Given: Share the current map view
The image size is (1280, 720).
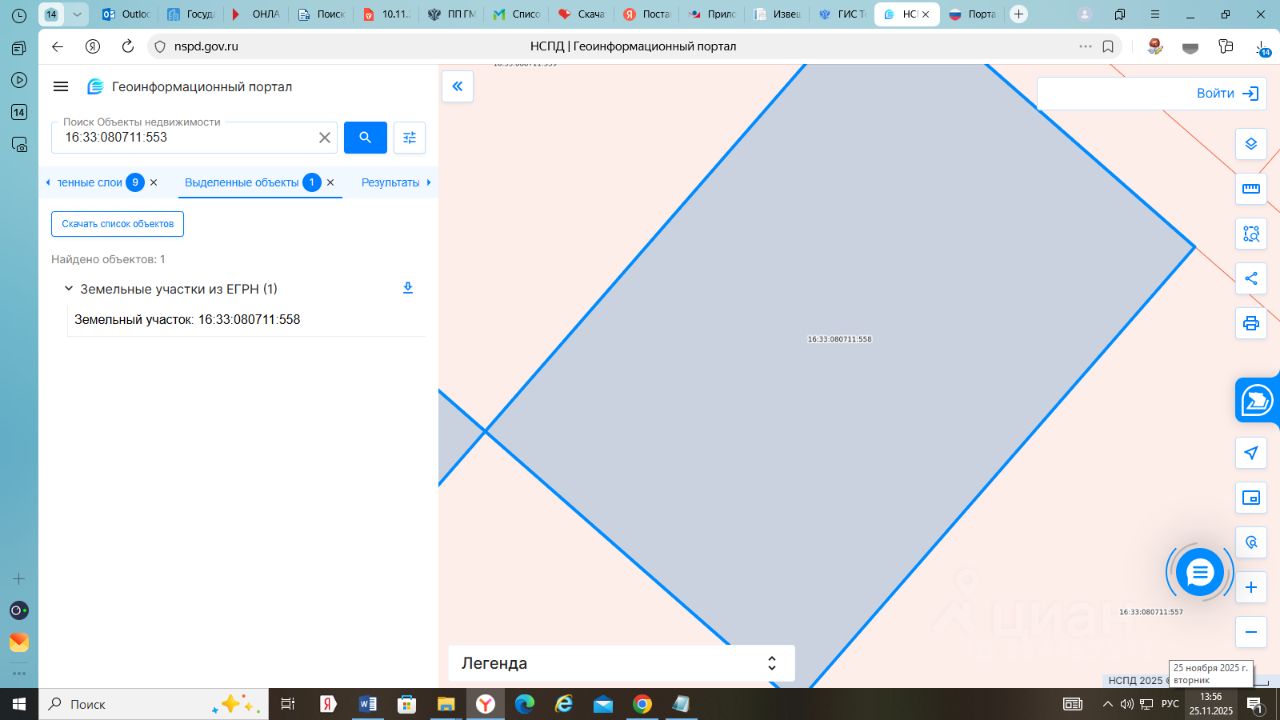Looking at the screenshot, I should (1251, 278).
